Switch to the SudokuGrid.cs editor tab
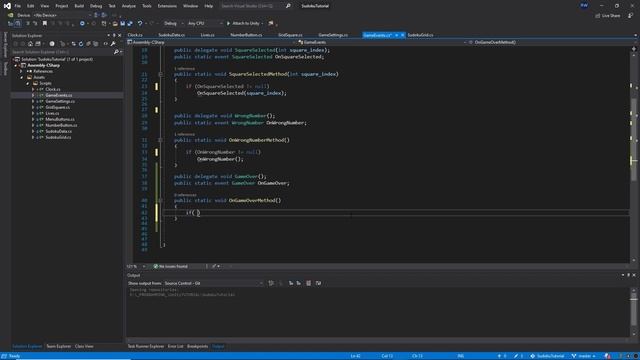The height and width of the screenshot is (360, 640). 420,35
